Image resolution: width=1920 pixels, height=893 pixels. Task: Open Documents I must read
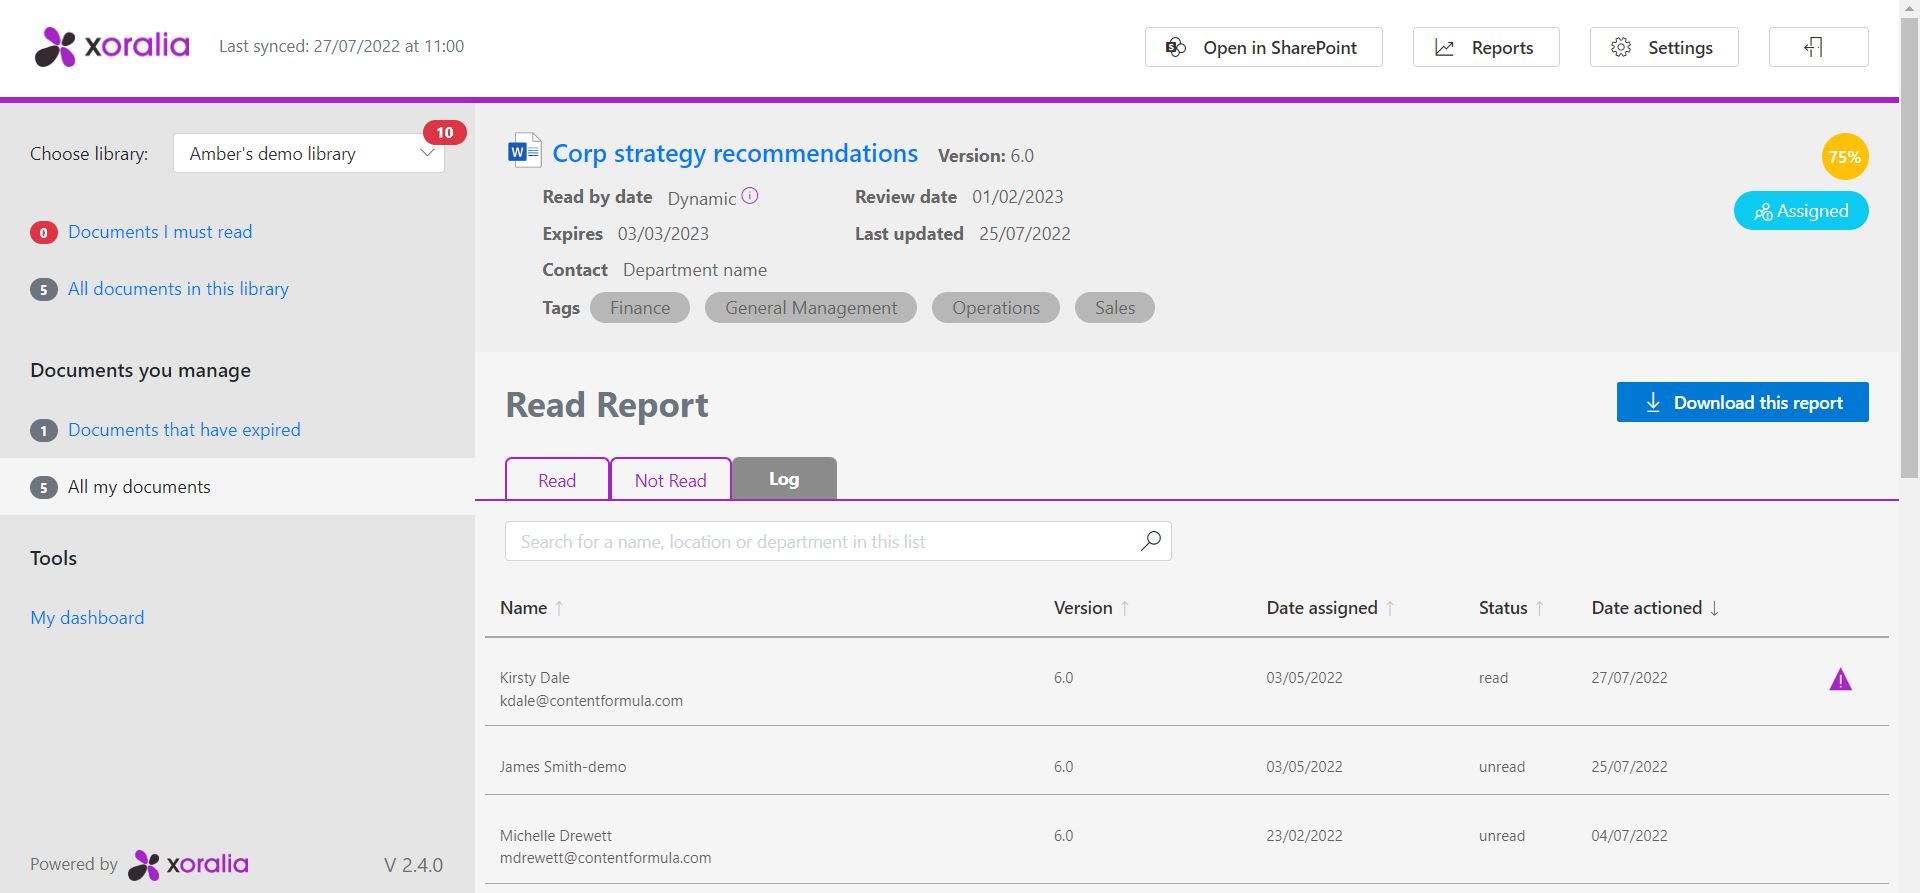pos(160,232)
